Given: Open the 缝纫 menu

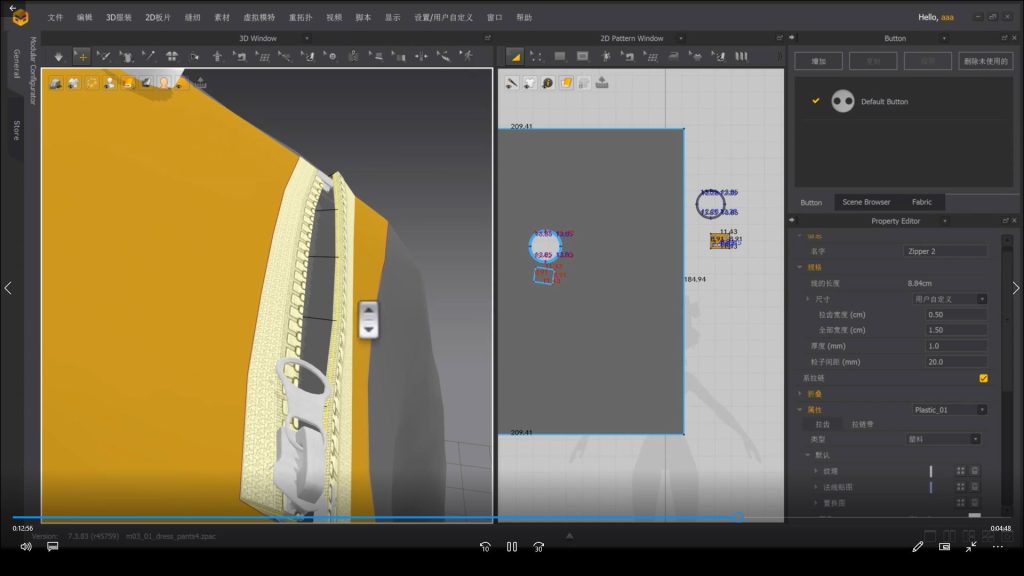Looking at the screenshot, I should (191, 17).
